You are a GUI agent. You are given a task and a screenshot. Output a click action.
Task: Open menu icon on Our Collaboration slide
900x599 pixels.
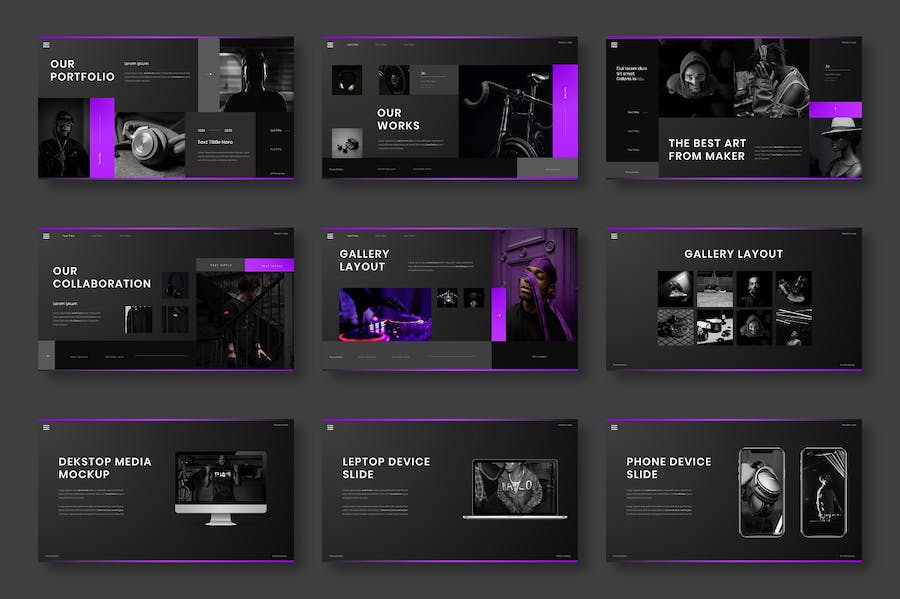46,236
